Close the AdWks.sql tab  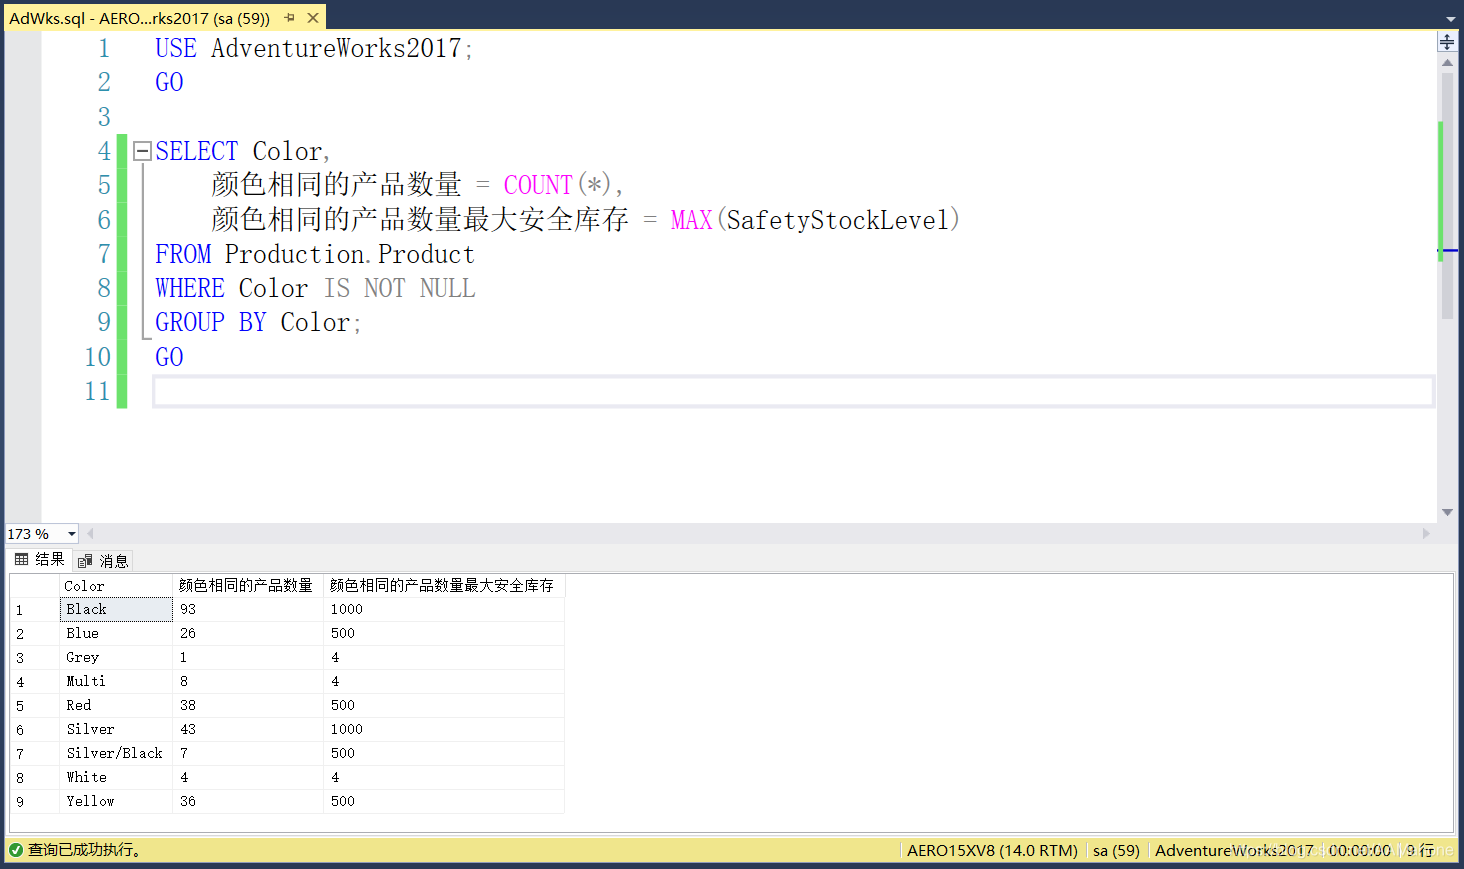(313, 18)
